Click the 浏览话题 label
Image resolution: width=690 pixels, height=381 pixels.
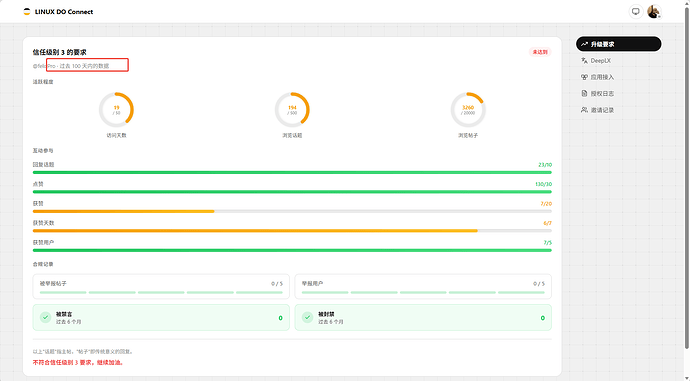pyautogui.click(x=292, y=136)
